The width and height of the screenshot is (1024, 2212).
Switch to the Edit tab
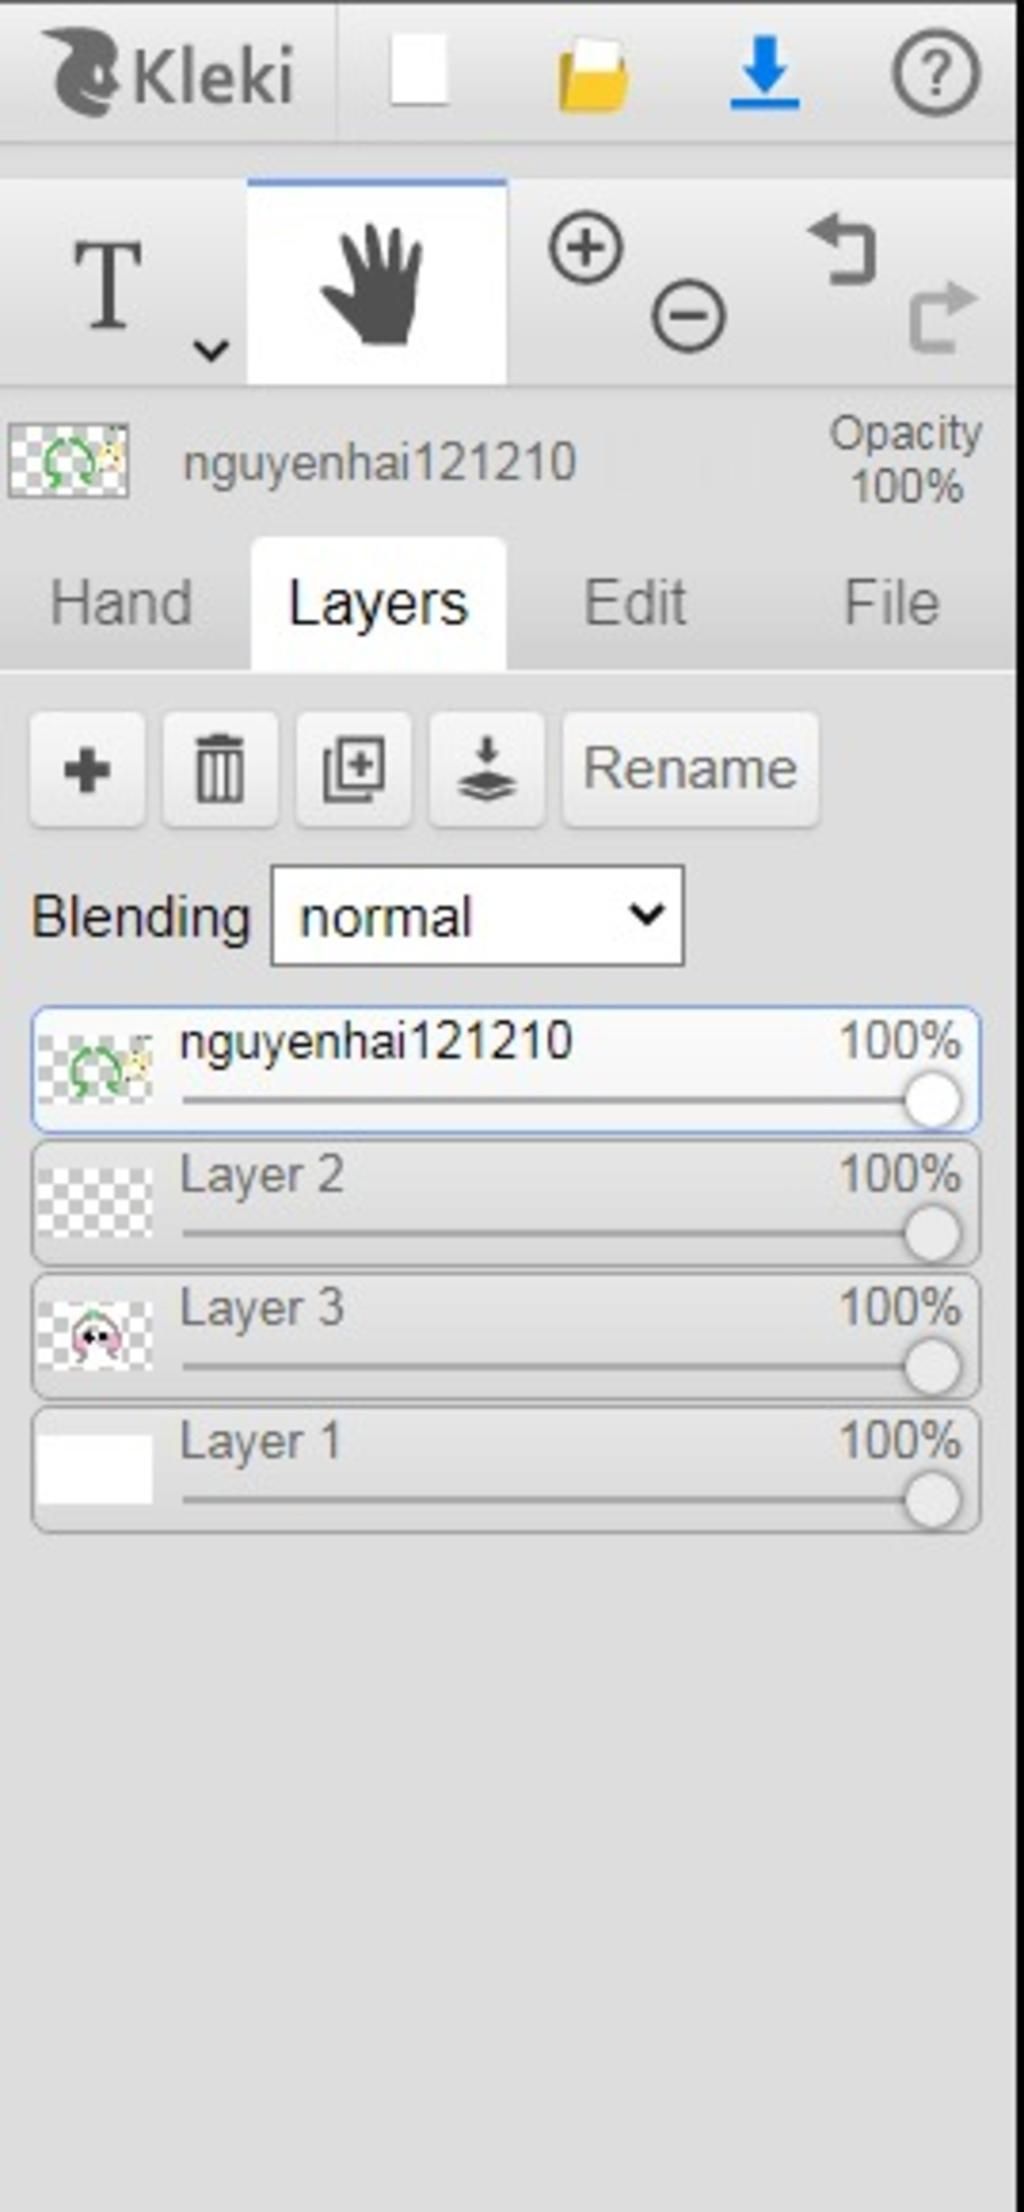pyautogui.click(x=635, y=603)
